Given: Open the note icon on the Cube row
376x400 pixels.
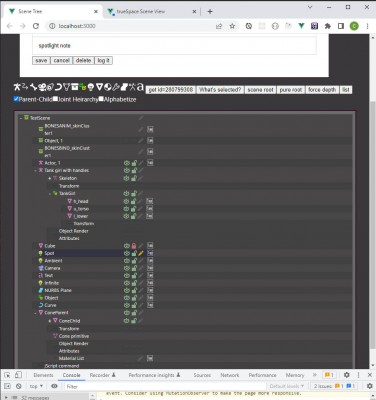Looking at the screenshot, I should pos(150,246).
